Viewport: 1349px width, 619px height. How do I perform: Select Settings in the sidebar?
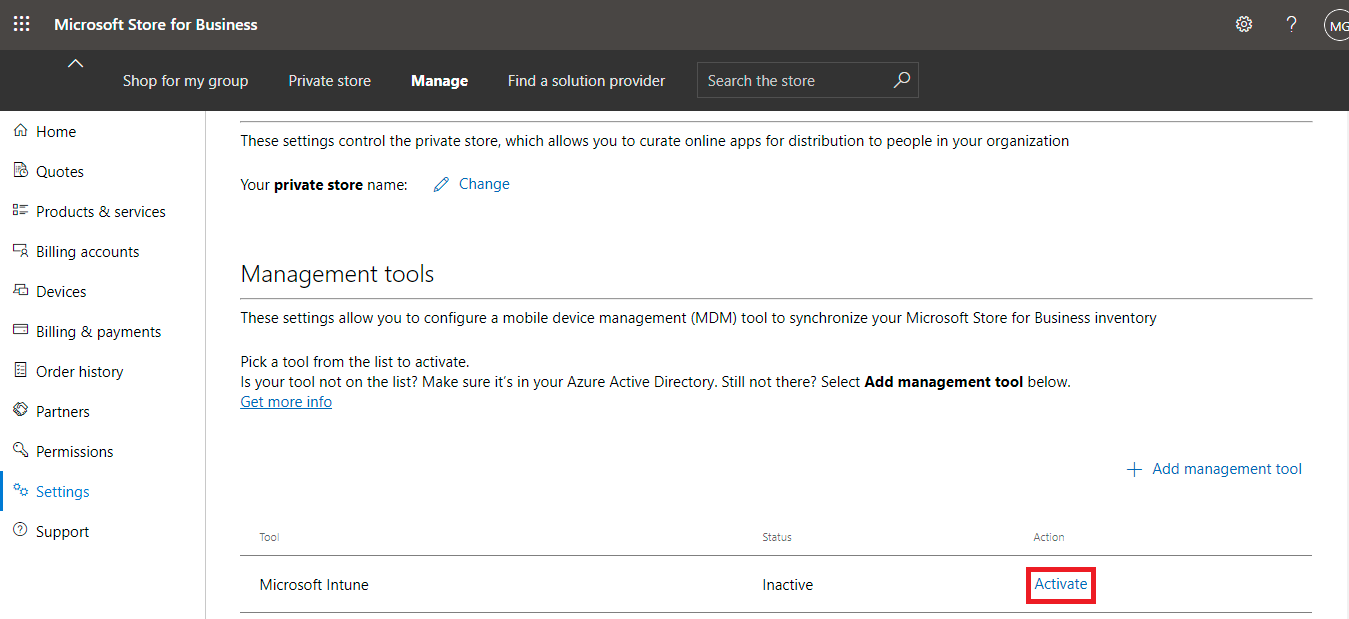[63, 491]
